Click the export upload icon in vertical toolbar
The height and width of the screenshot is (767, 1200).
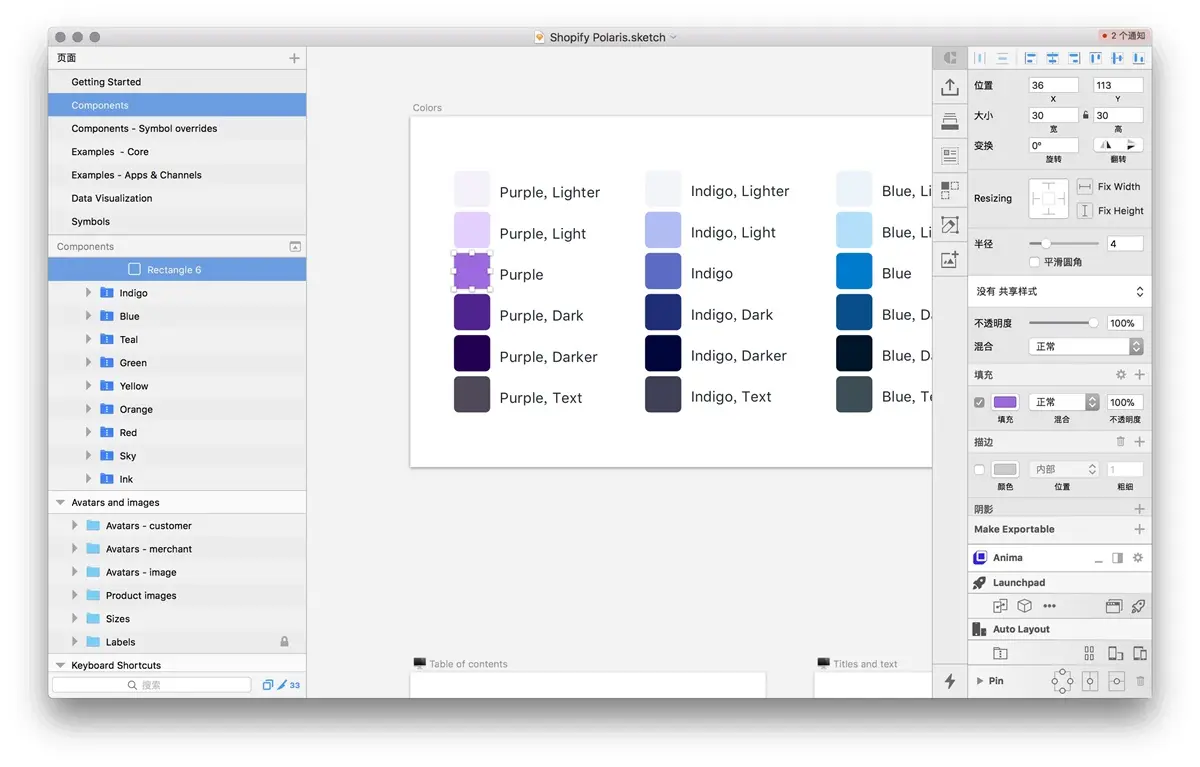(x=949, y=88)
